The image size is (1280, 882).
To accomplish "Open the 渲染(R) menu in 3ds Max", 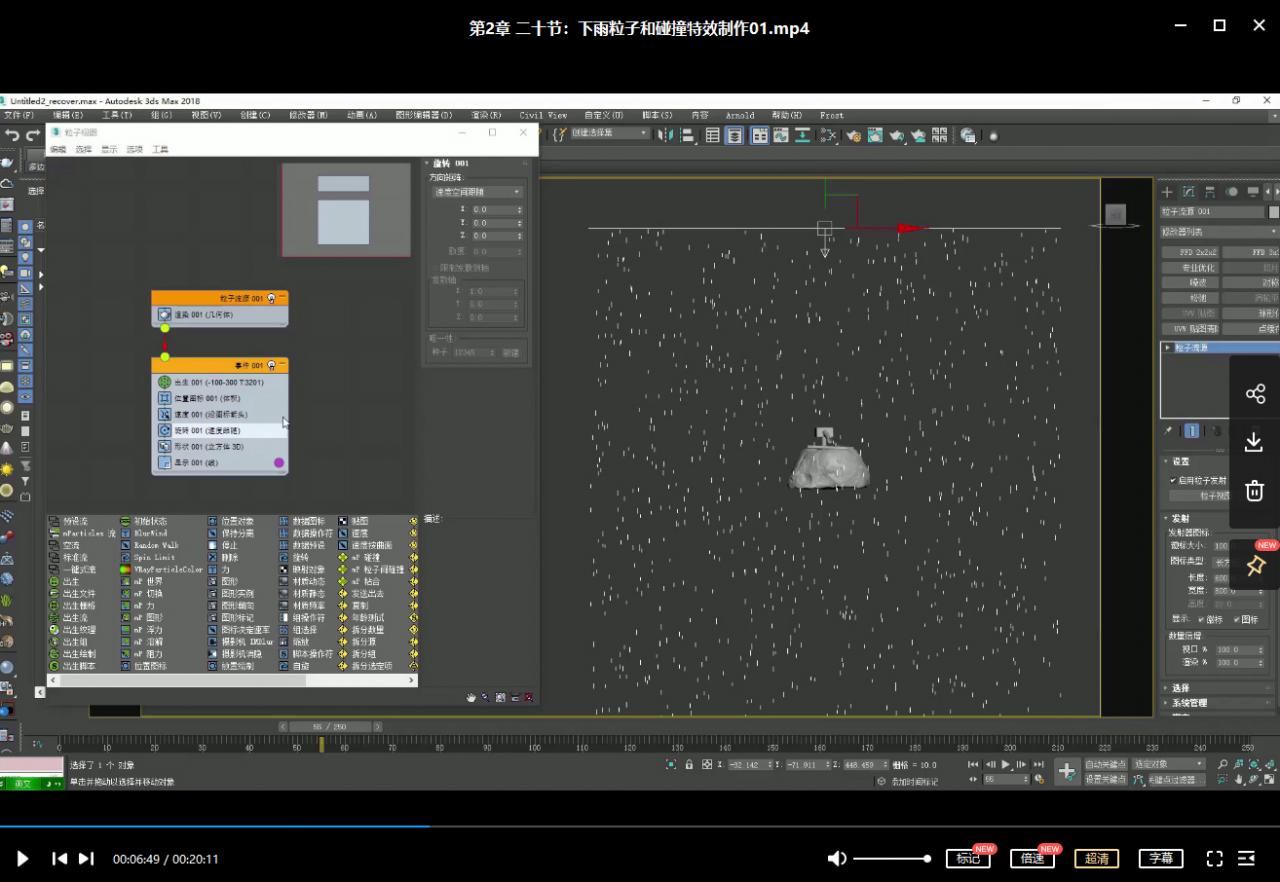I will [x=486, y=115].
